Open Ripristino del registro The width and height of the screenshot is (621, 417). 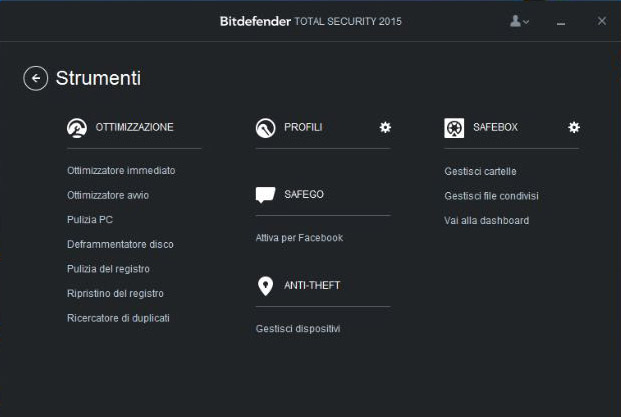pyautogui.click(x=115, y=293)
